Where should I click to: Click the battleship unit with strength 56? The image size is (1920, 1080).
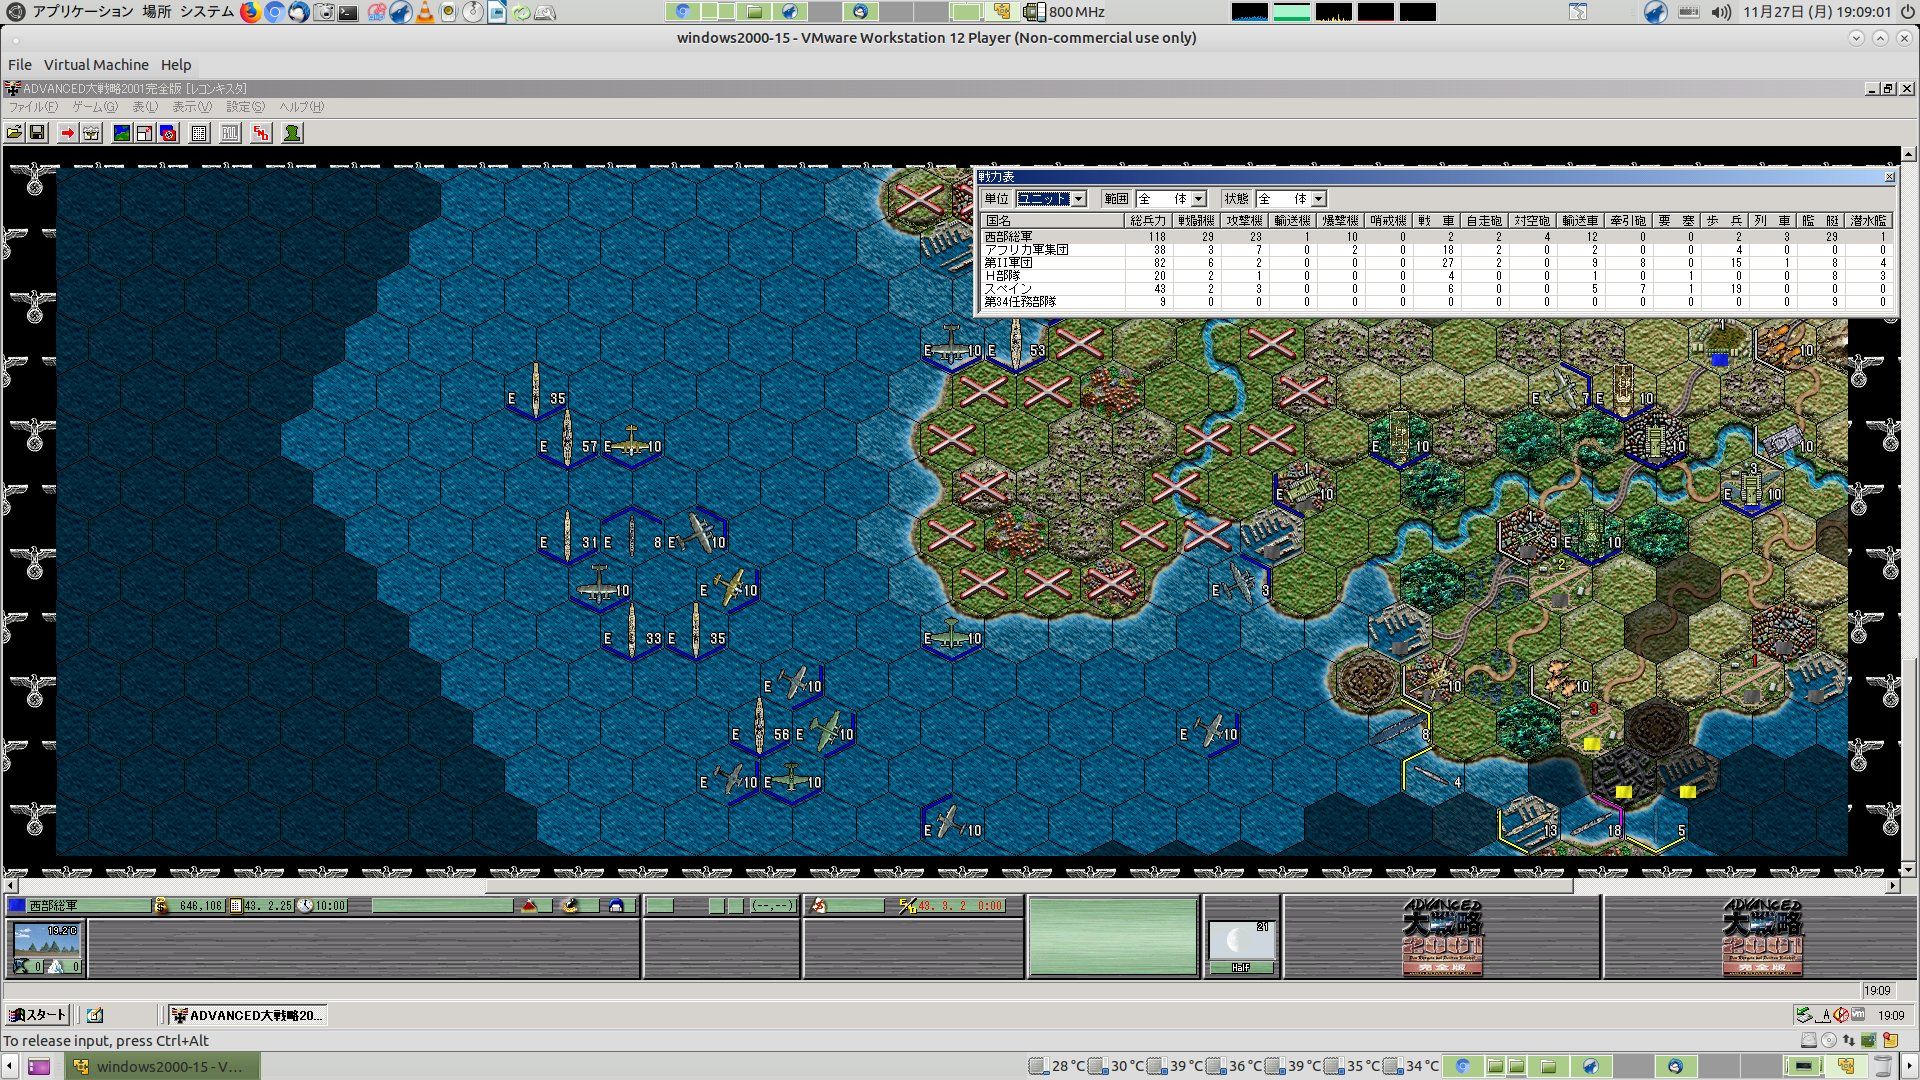(x=759, y=726)
